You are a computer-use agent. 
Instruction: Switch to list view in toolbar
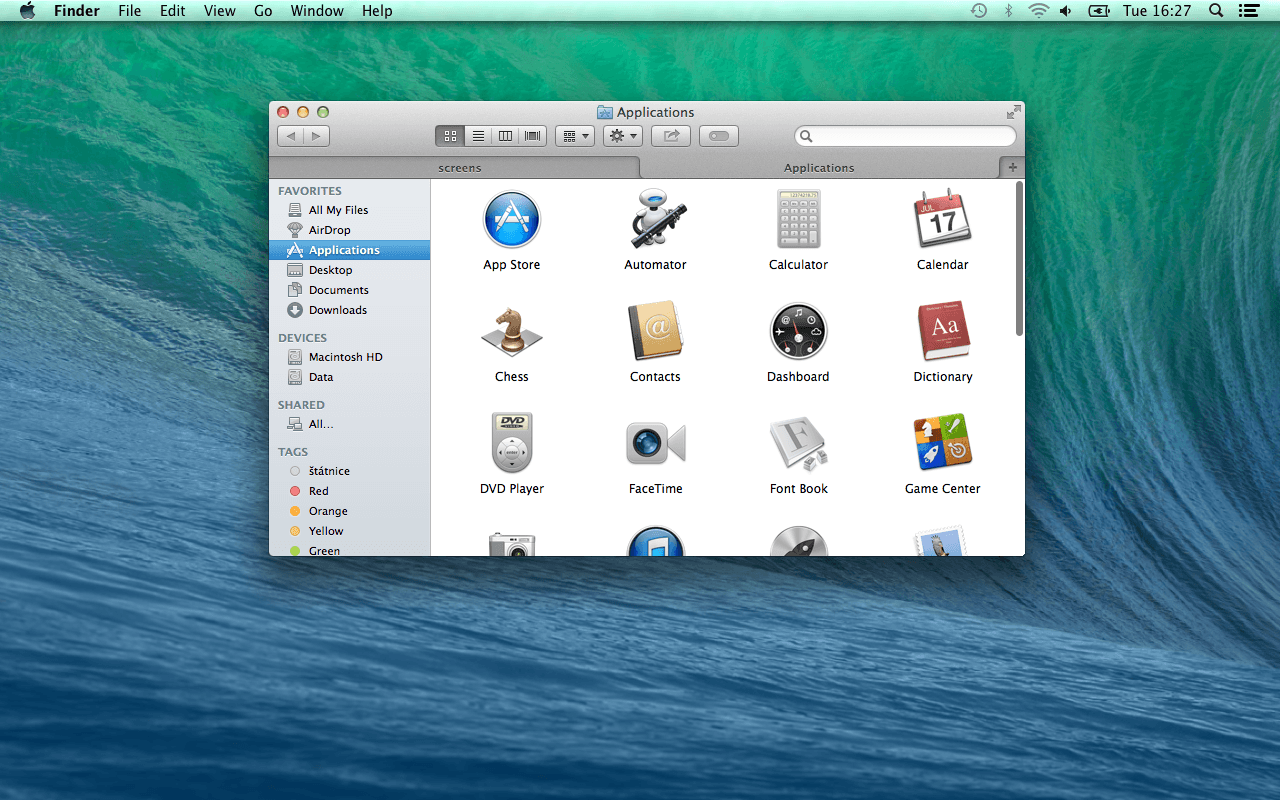tap(478, 136)
